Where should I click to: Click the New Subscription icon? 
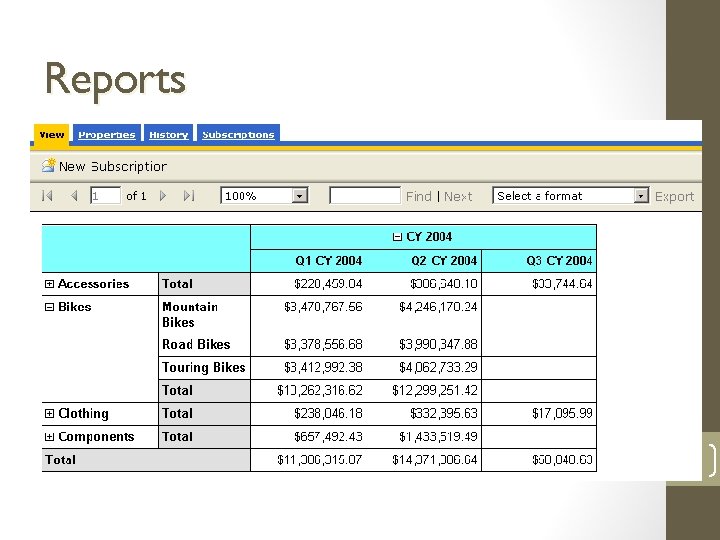[x=49, y=165]
